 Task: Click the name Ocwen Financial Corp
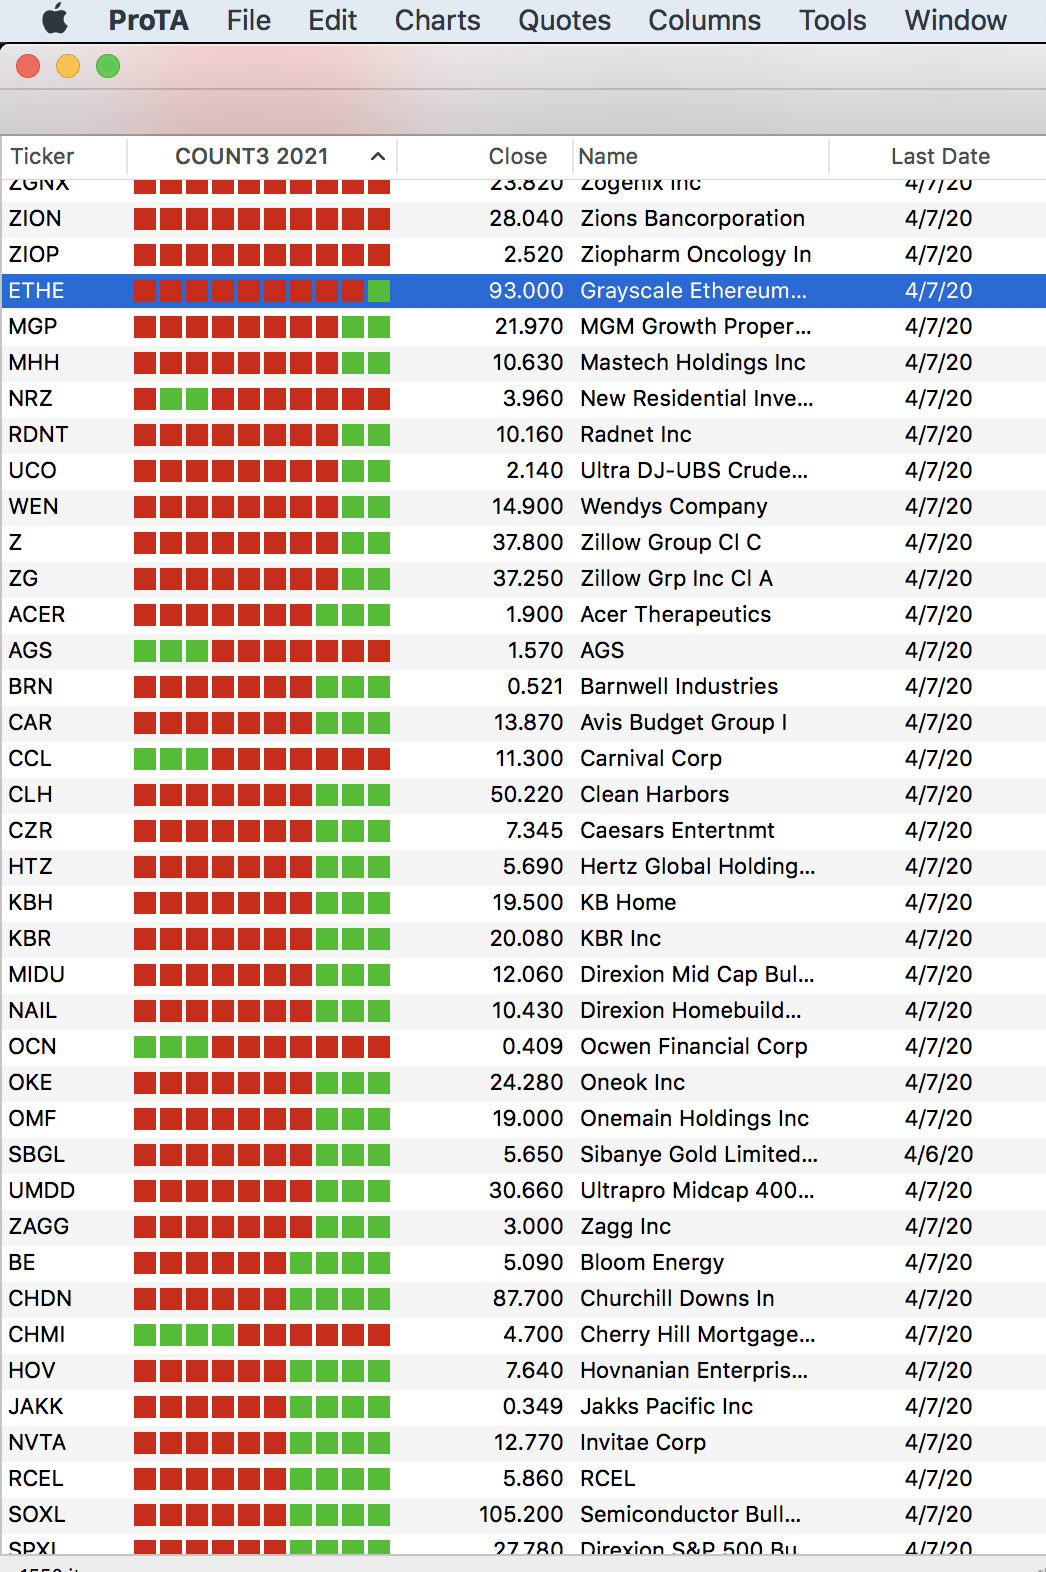(x=694, y=1047)
